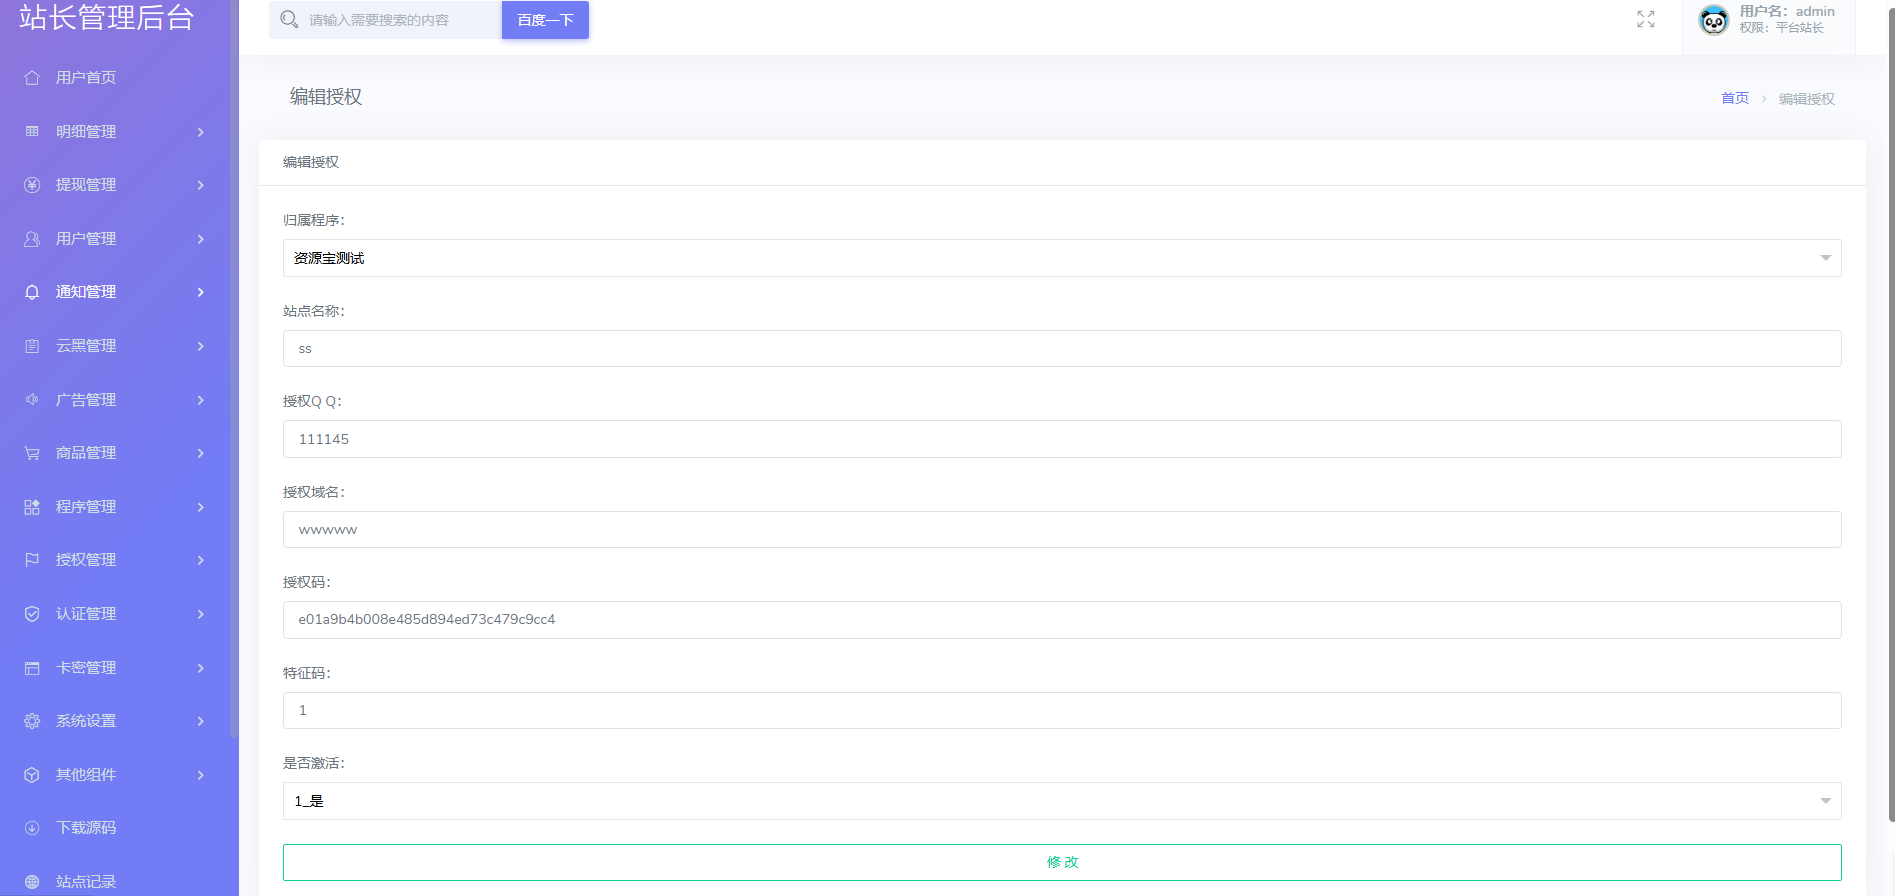
Task: Expand the 用户管理 submenu chevron
Action: (201, 239)
